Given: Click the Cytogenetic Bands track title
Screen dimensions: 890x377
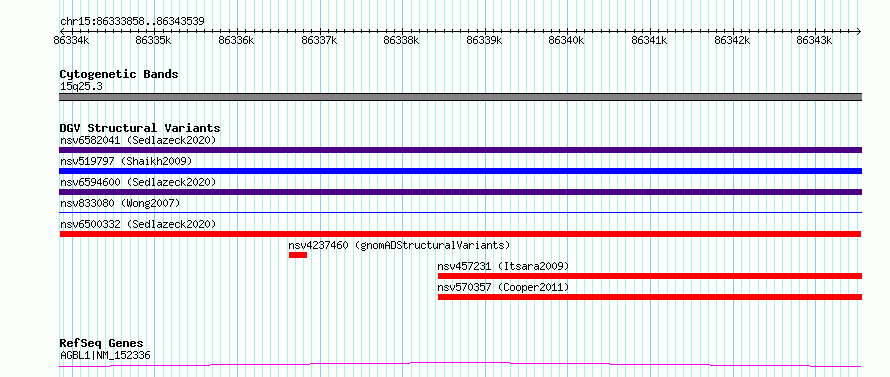Looking at the screenshot, I should [x=119, y=74].
